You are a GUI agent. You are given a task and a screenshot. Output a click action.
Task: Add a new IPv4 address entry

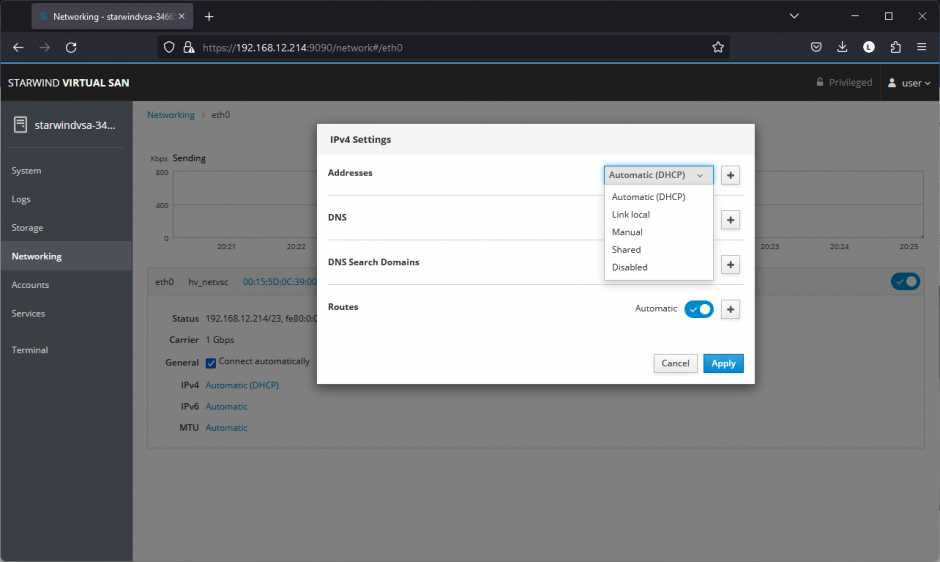tap(730, 175)
